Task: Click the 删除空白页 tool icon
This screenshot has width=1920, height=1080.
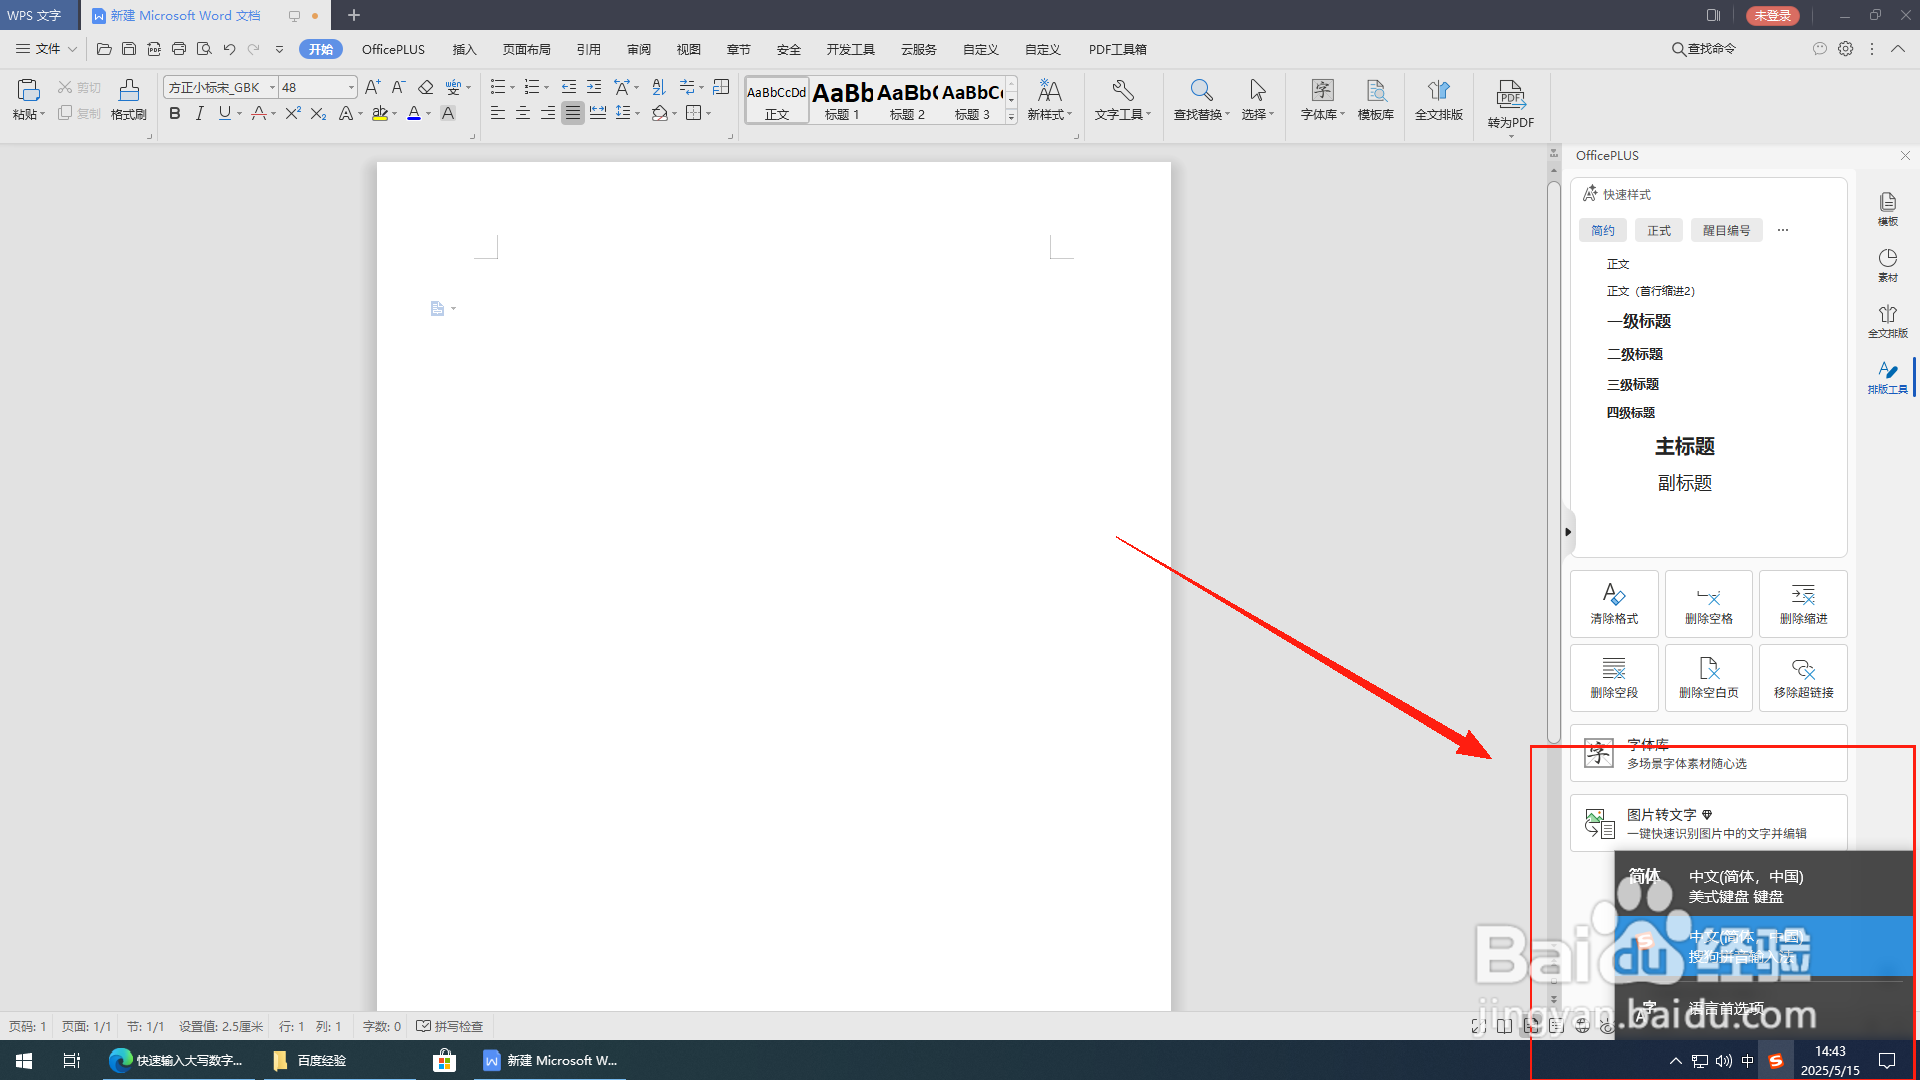Action: pos(1708,677)
